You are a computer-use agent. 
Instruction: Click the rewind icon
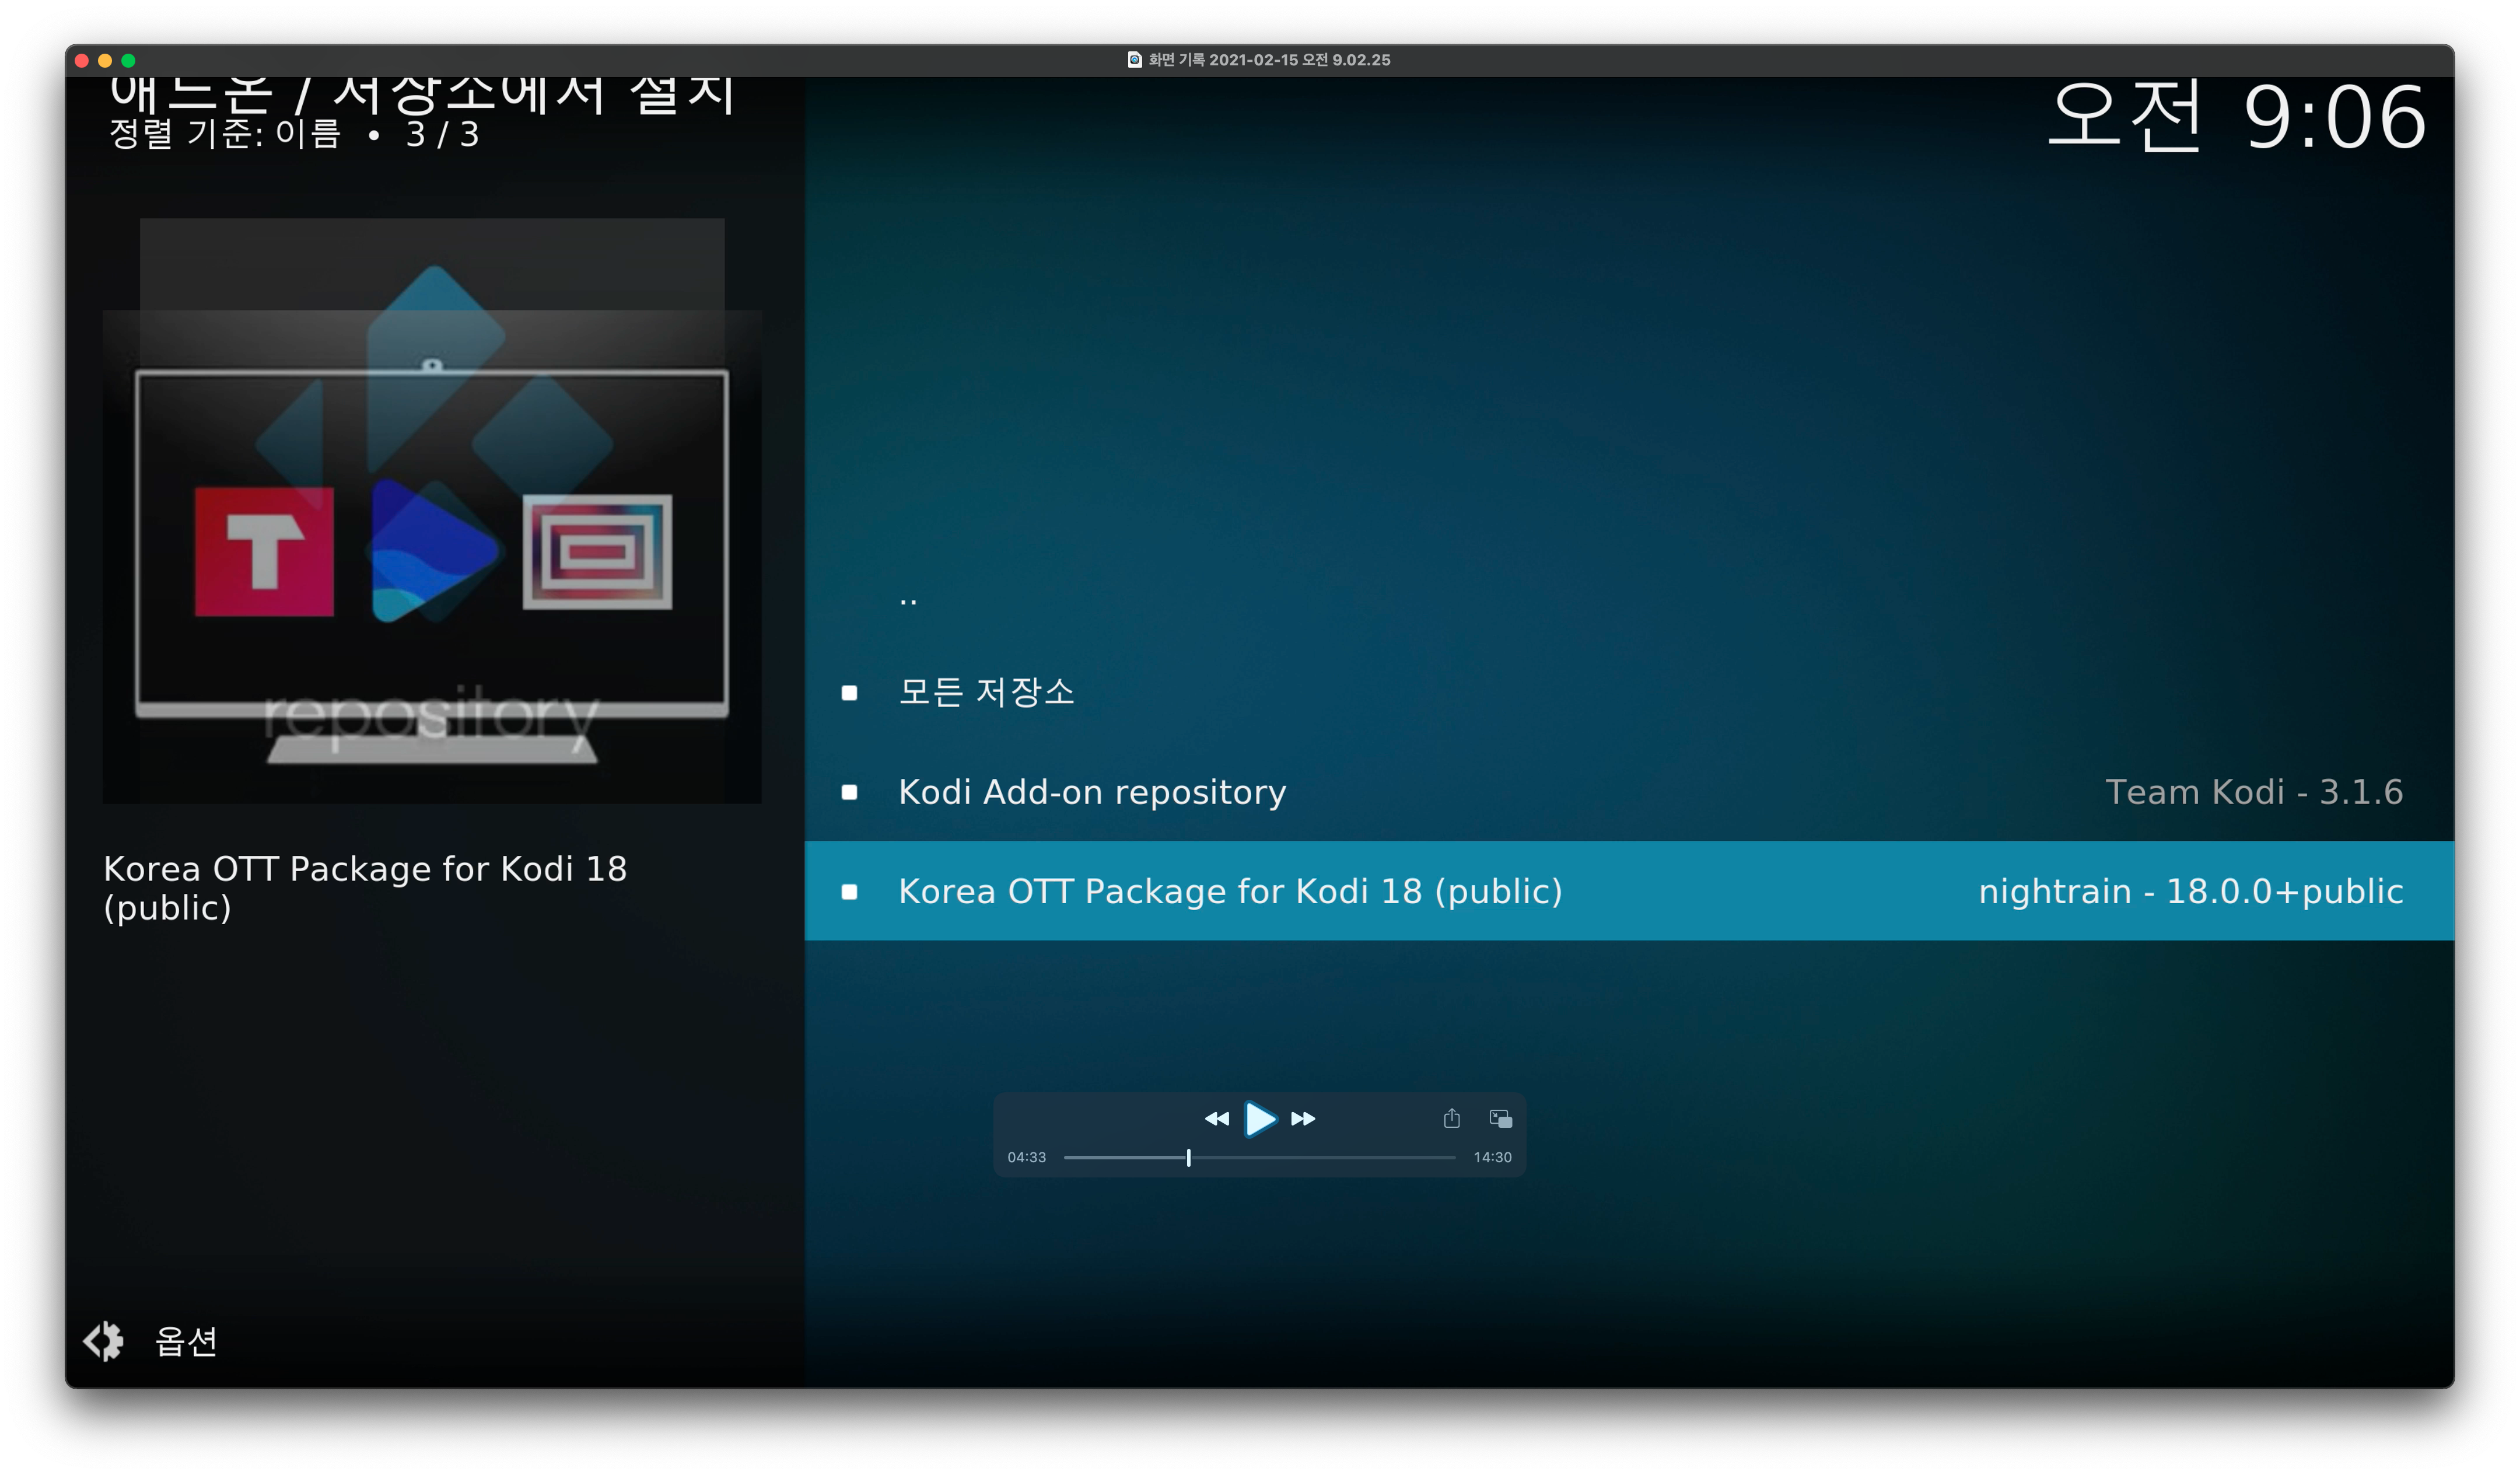point(1216,1118)
